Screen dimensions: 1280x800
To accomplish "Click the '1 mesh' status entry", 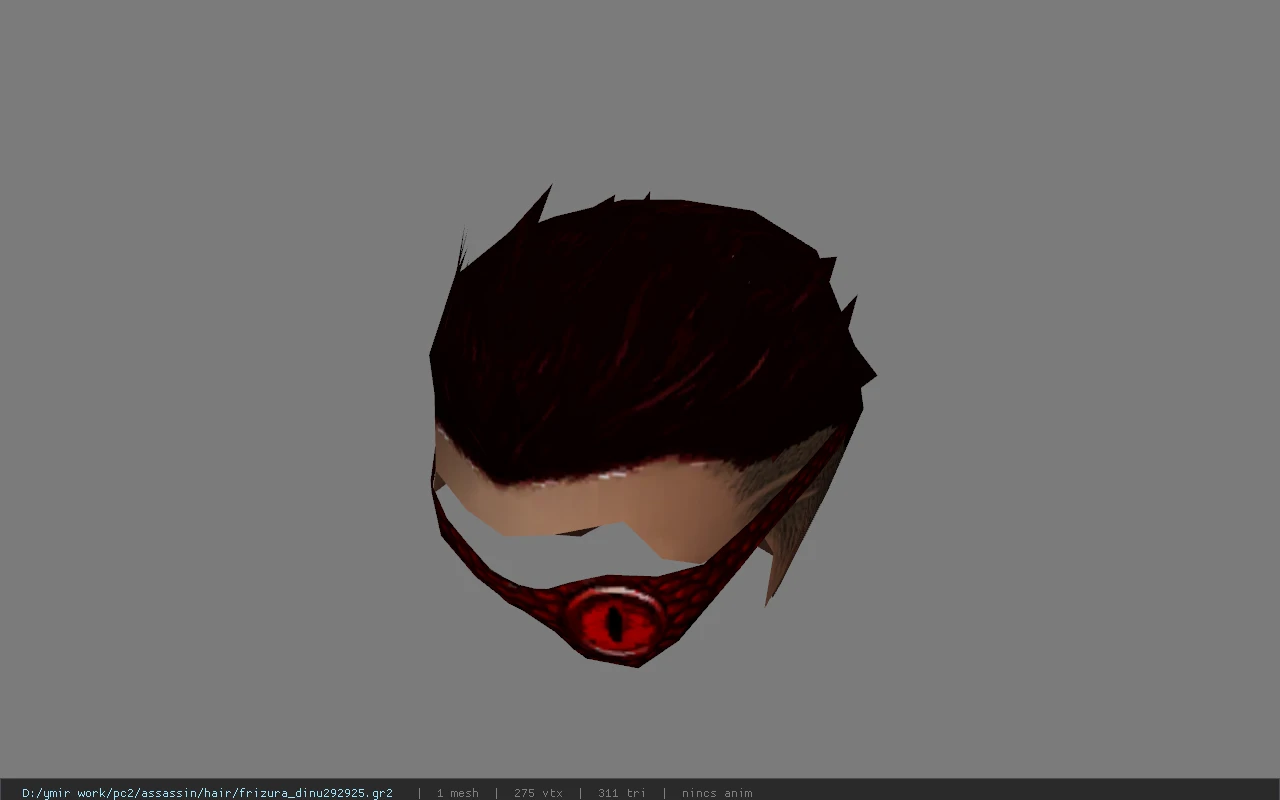I will (457, 793).
